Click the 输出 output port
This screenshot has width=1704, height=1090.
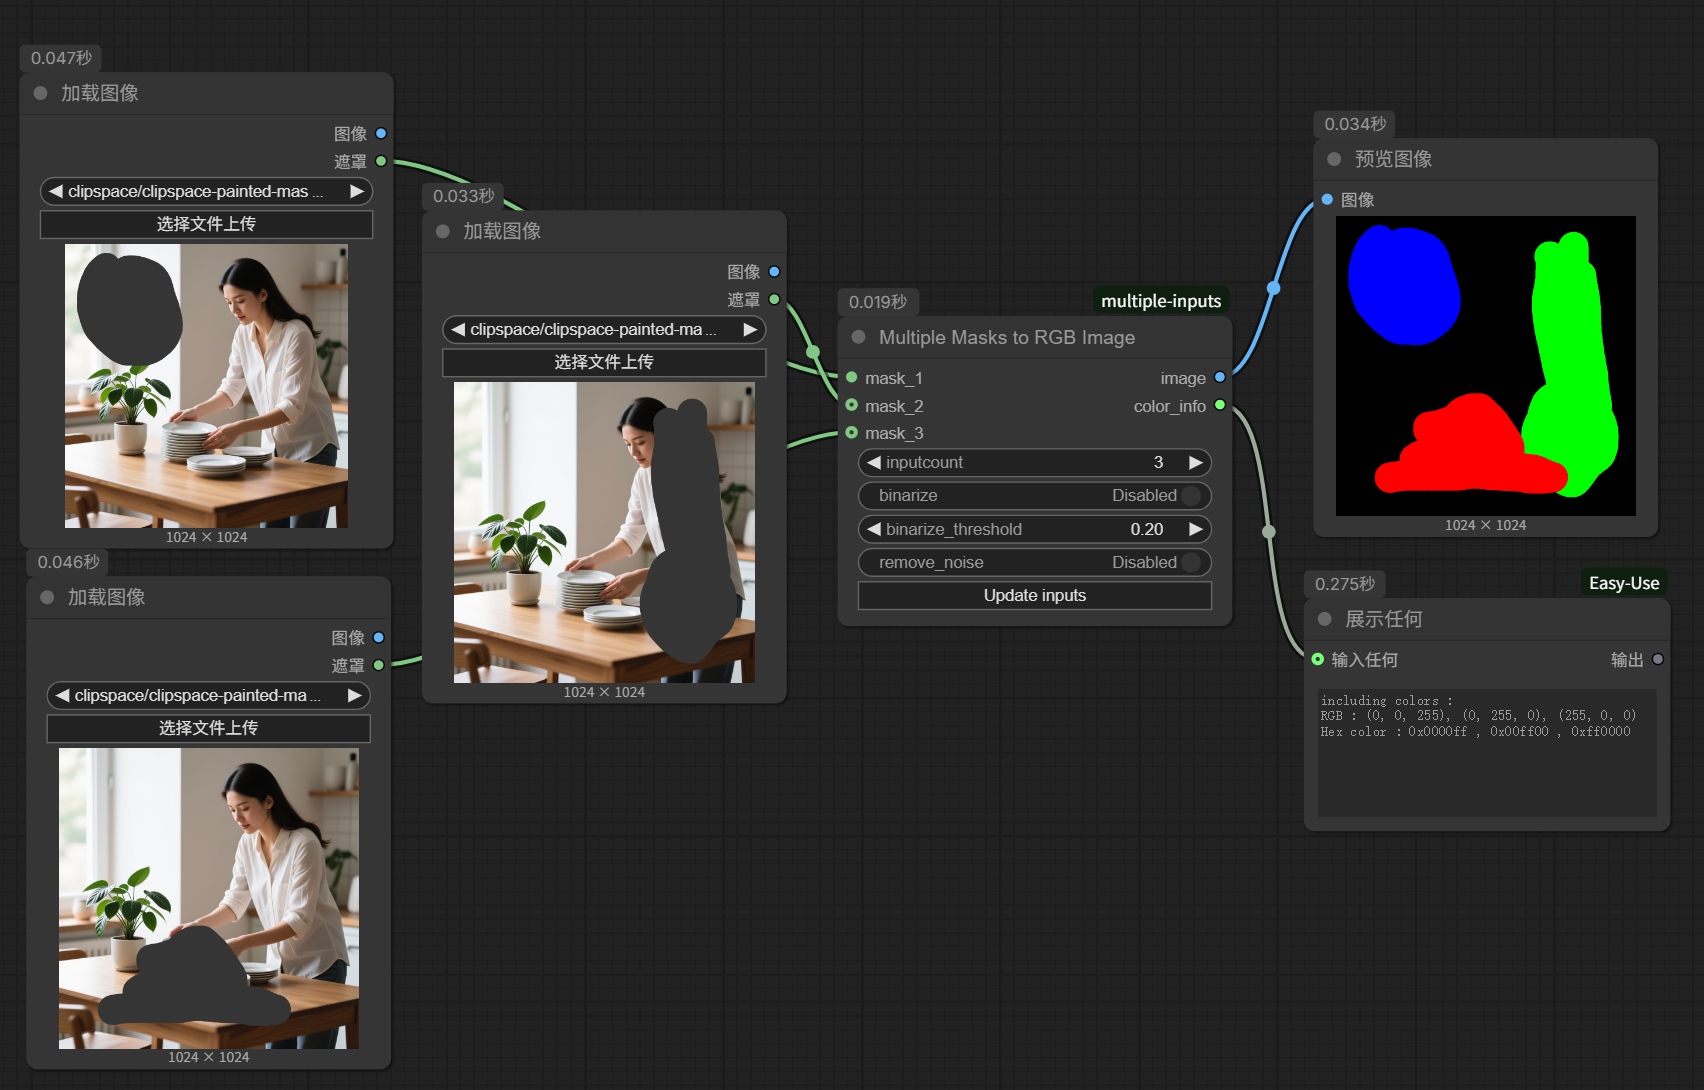(x=1658, y=659)
